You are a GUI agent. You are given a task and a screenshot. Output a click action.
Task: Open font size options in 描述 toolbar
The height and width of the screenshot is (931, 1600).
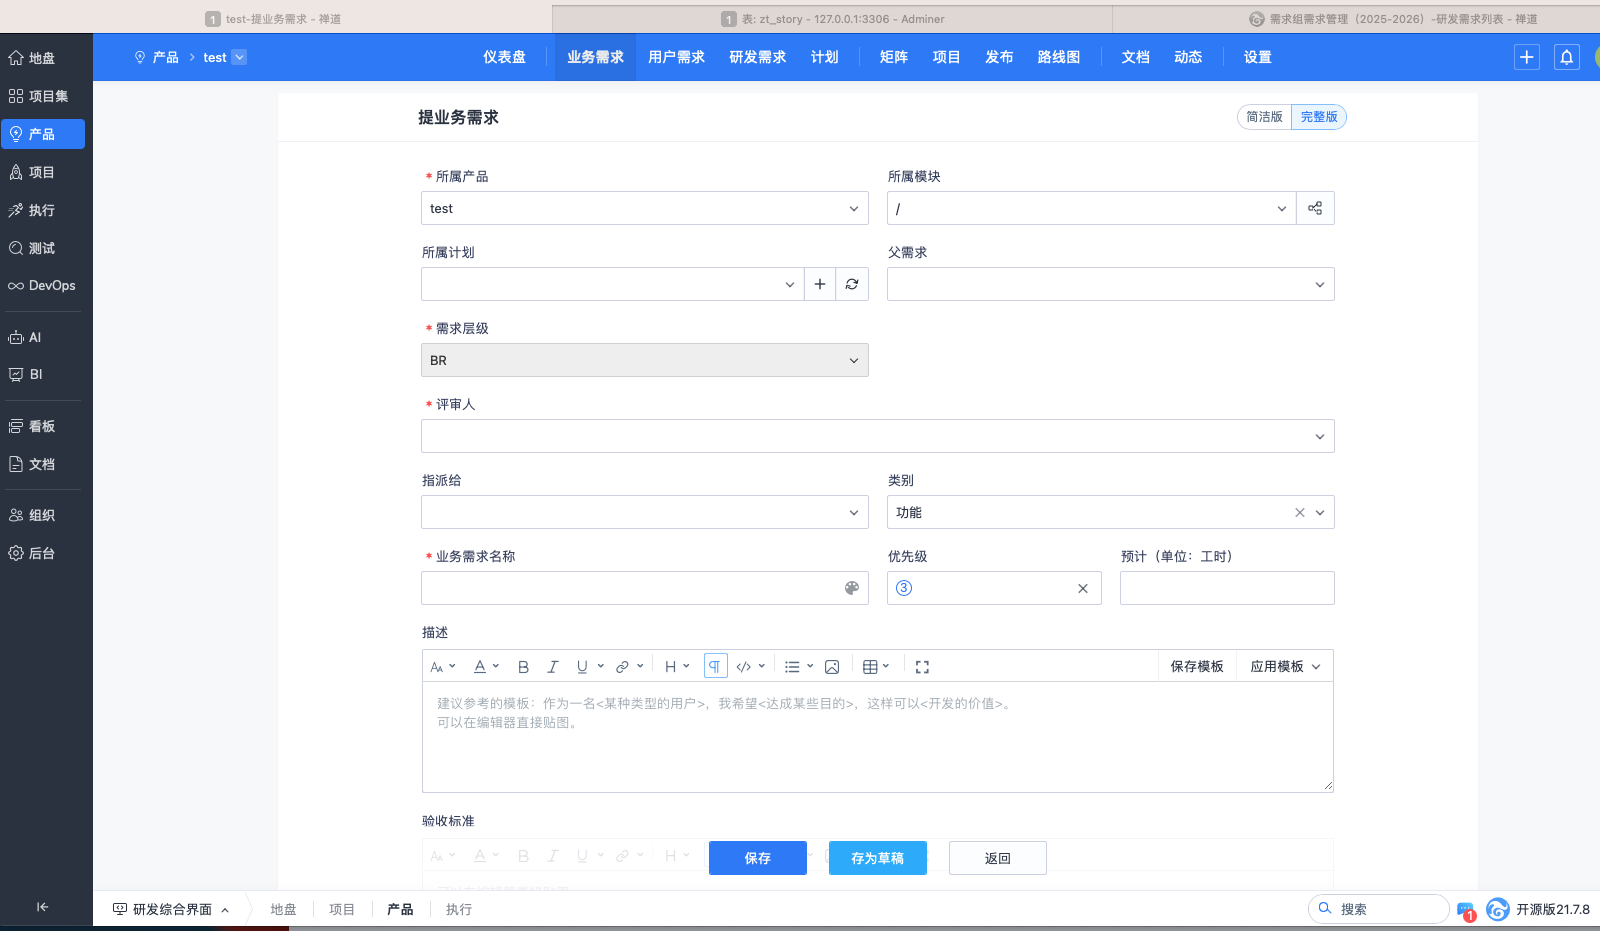click(443, 667)
